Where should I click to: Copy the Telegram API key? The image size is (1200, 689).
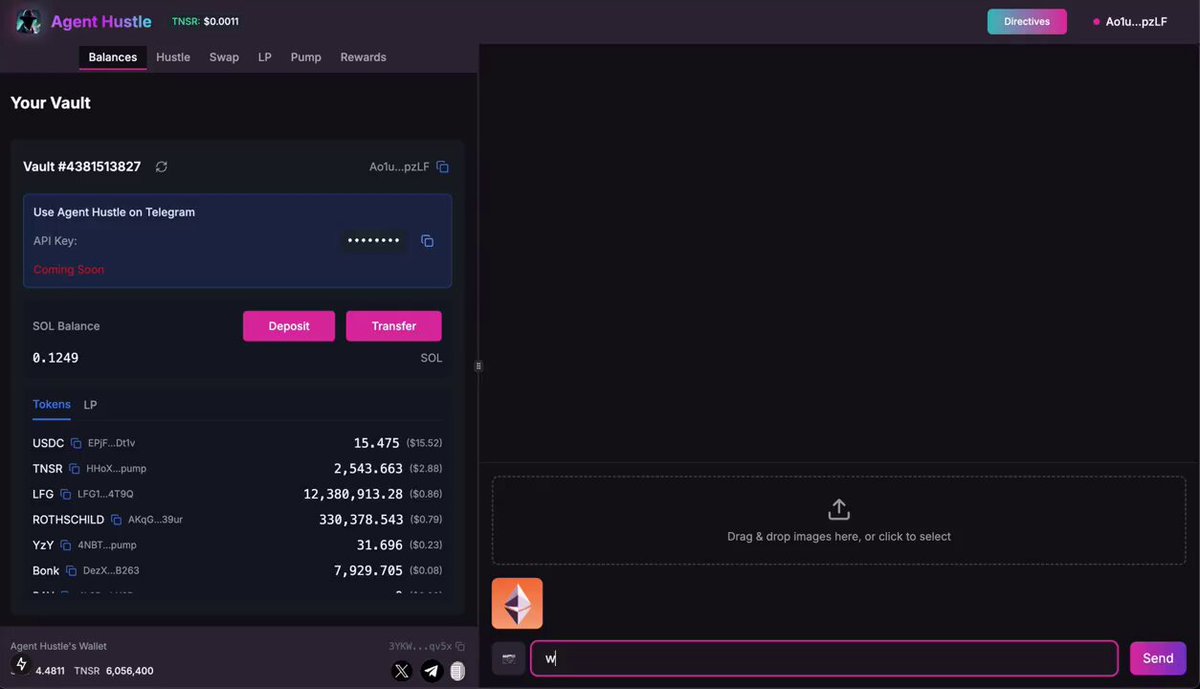(427, 241)
